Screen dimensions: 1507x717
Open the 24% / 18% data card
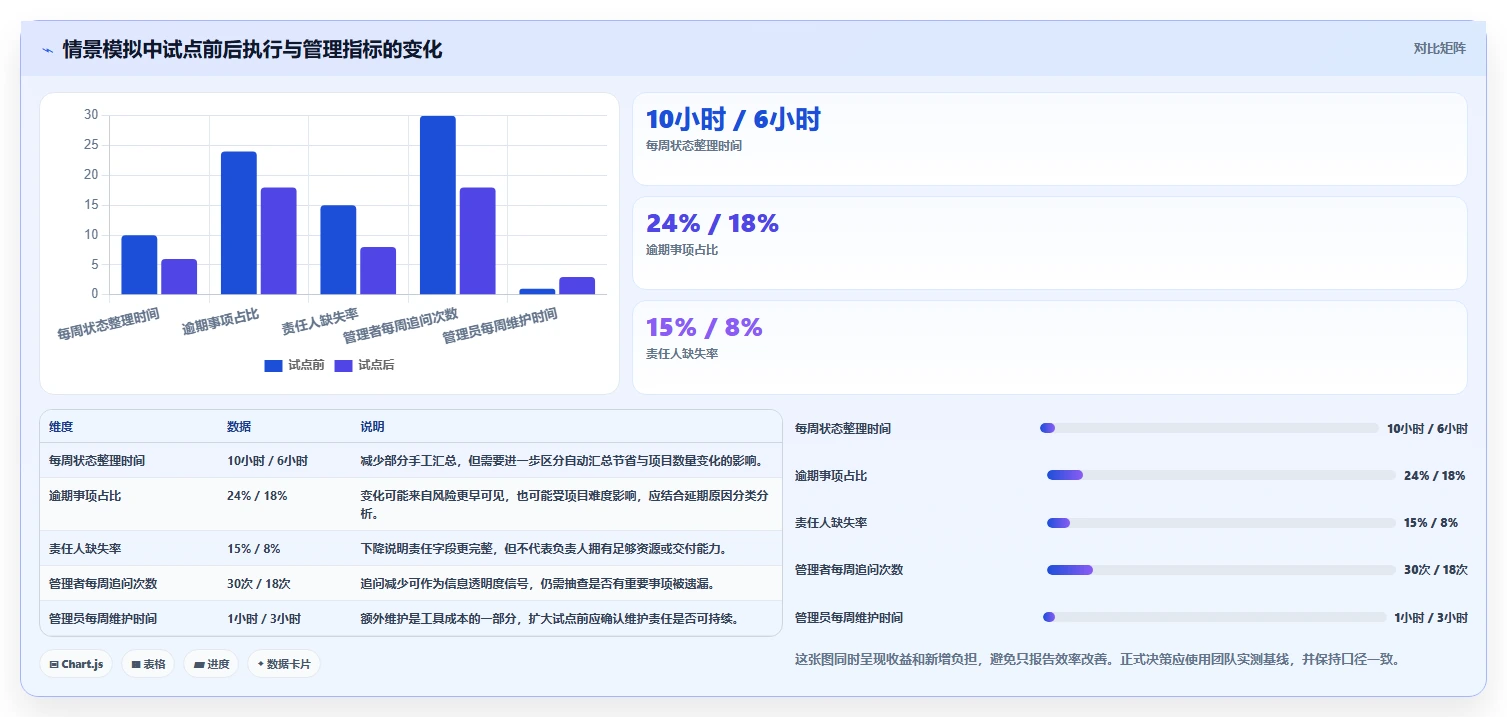click(1050, 243)
